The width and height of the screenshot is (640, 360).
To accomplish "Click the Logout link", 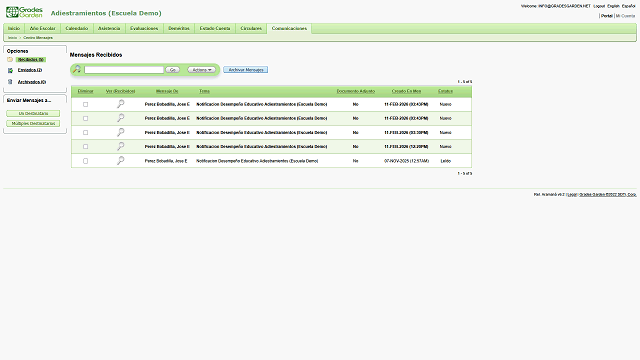I will tap(599, 6).
